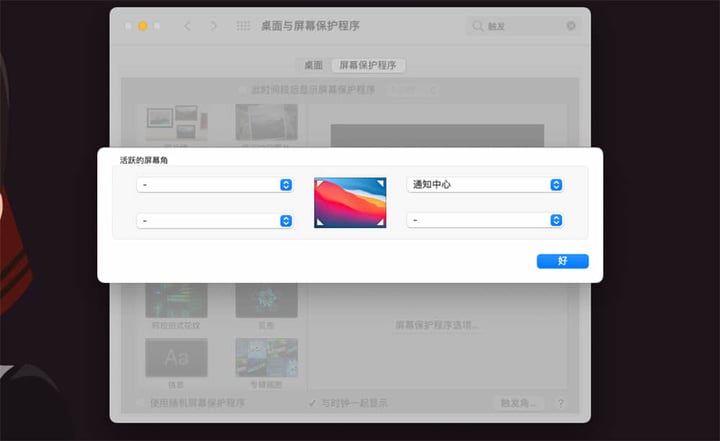Open the 通知中心 hot corner dropdown
Image resolution: width=720 pixels, height=441 pixels.
point(484,185)
